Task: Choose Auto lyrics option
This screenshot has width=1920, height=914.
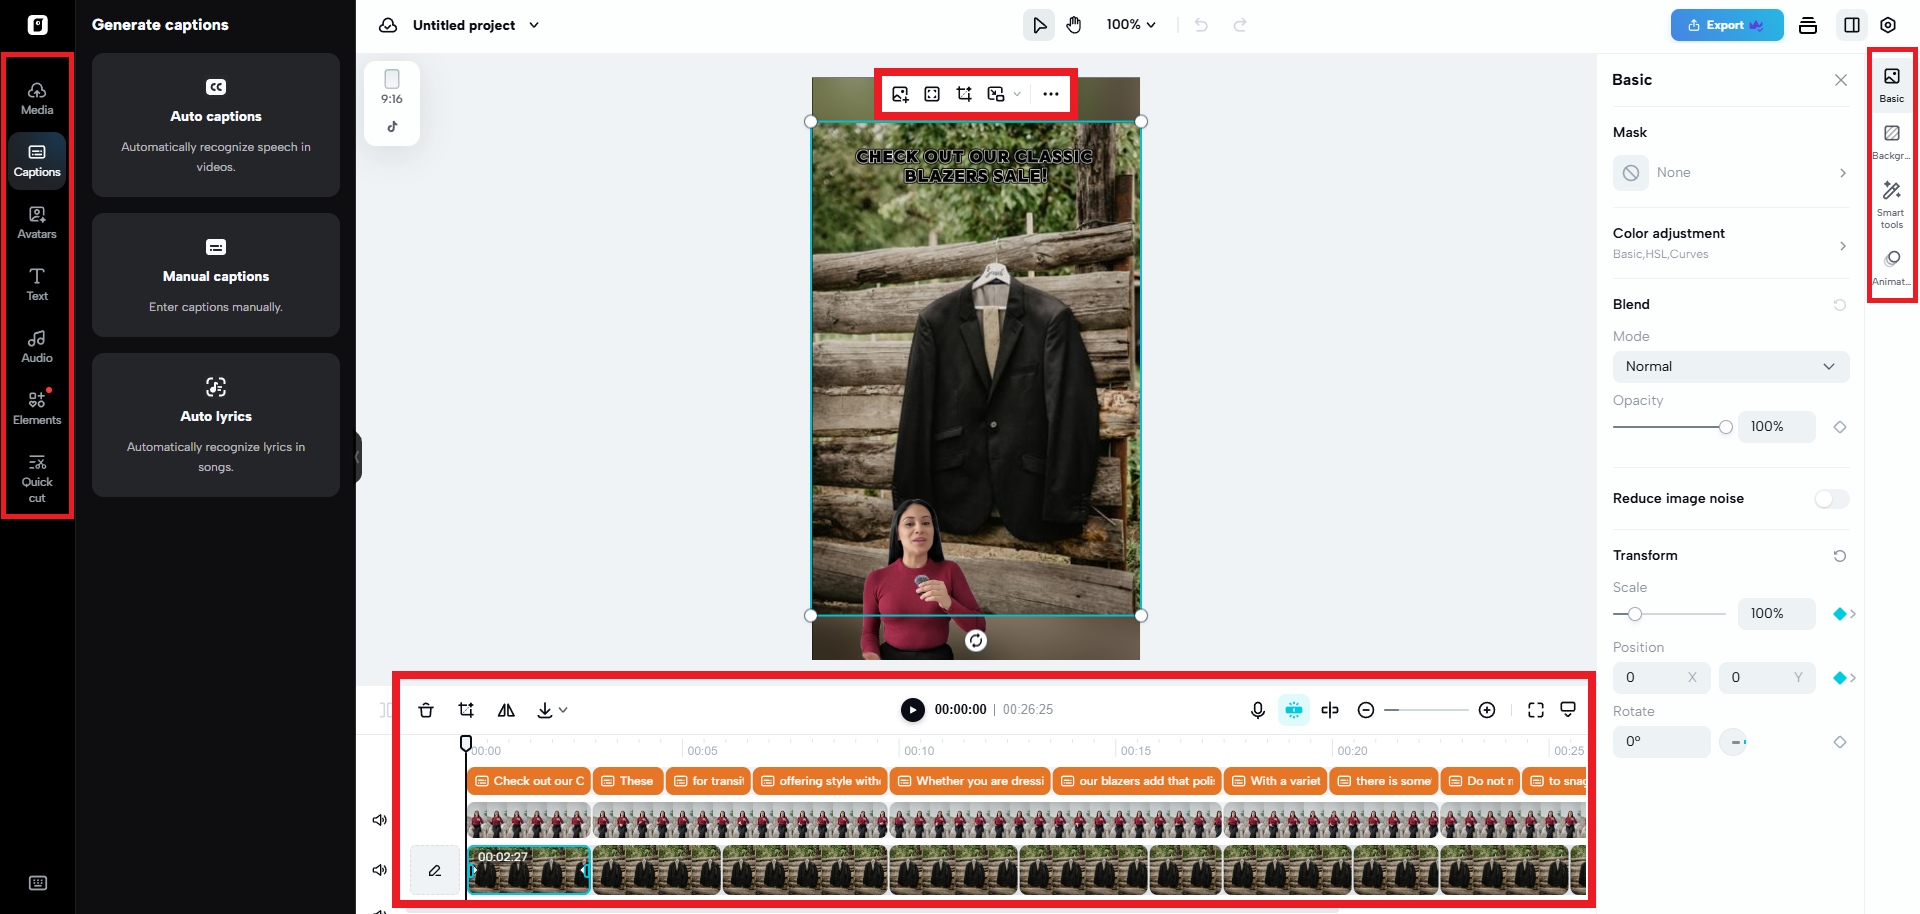Action: point(216,425)
